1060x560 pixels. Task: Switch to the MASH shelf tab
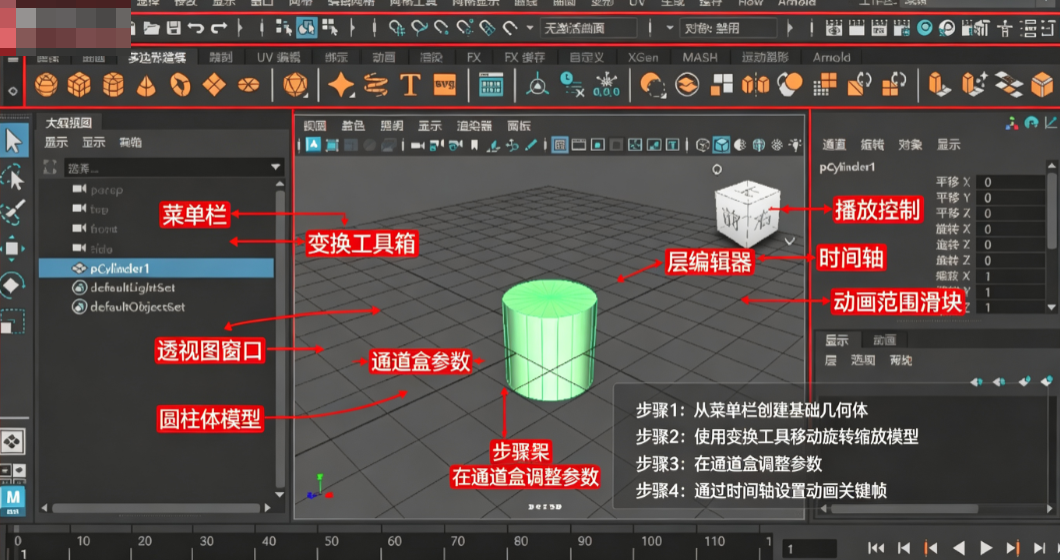700,57
